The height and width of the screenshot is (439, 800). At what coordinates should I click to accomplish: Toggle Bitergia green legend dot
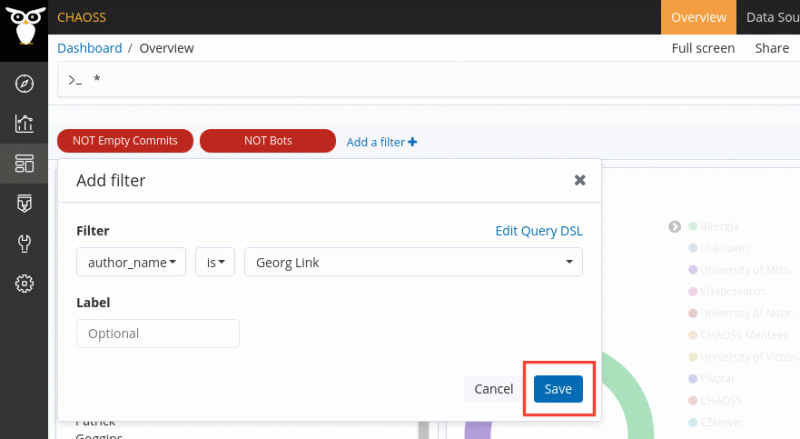tap(692, 226)
